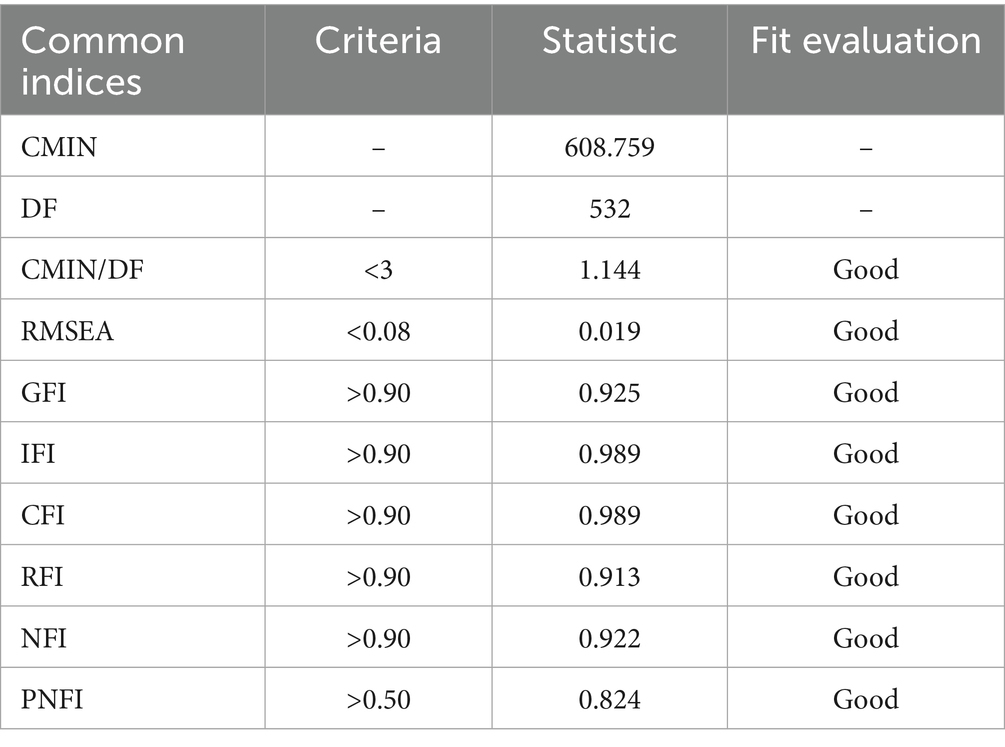Select the RMSEA row label
Screen dimensions: 1005x747
[x=67, y=331]
